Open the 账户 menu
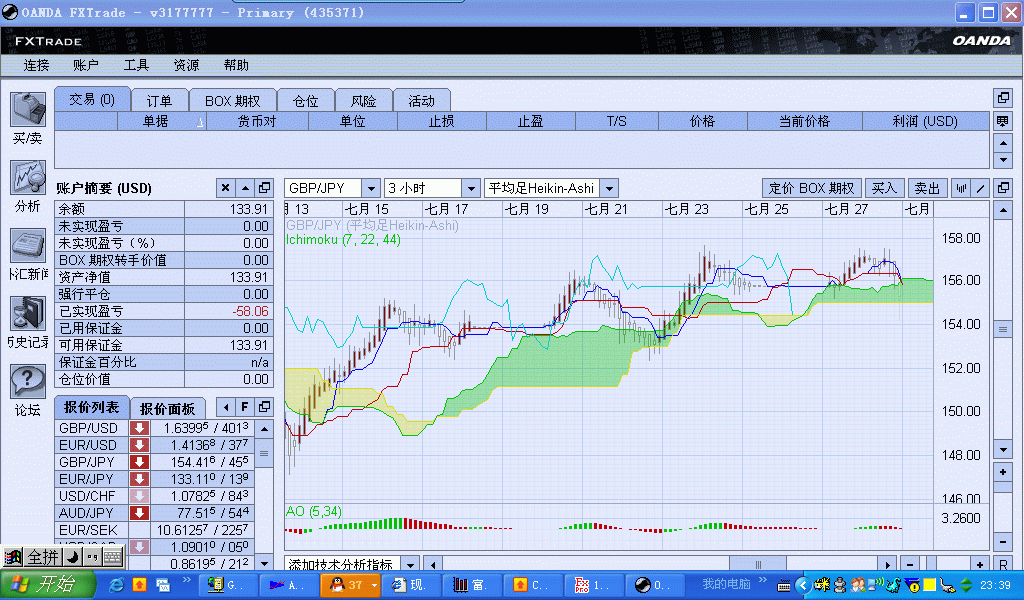Viewport: 1024px width, 600px height. (86, 65)
